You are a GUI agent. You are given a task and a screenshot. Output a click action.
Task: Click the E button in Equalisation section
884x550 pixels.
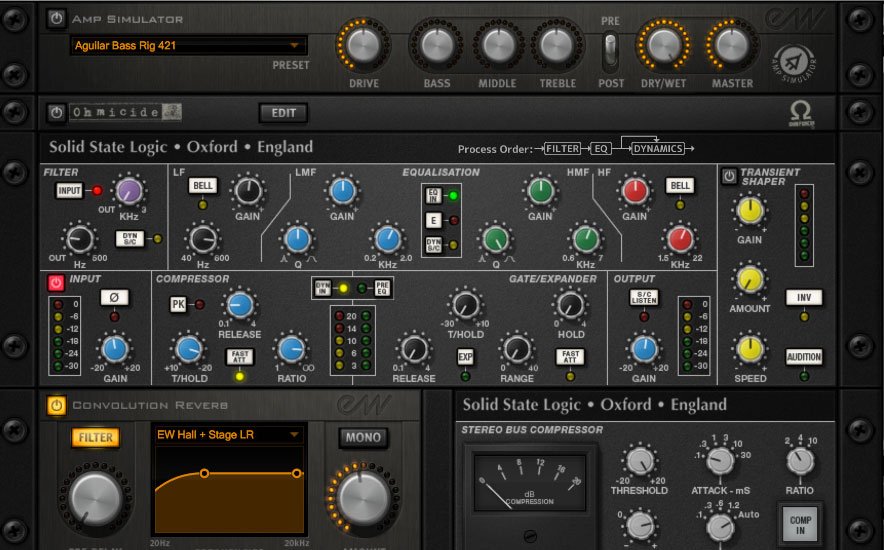433,220
